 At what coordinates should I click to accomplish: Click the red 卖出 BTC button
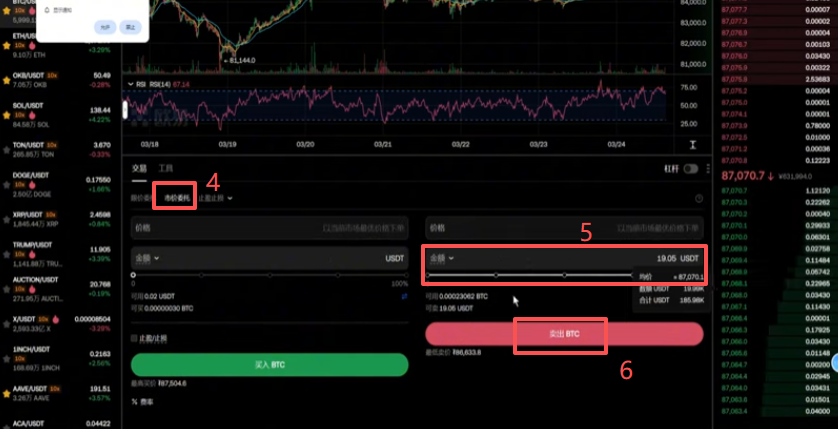point(564,334)
